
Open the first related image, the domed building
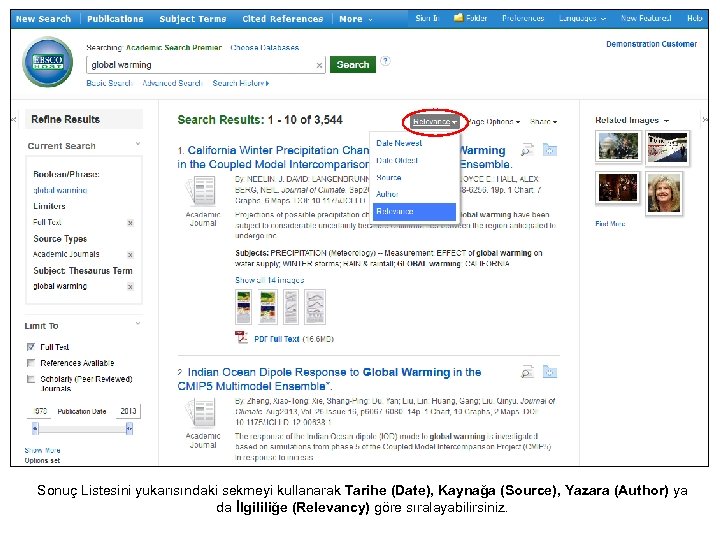(618, 146)
